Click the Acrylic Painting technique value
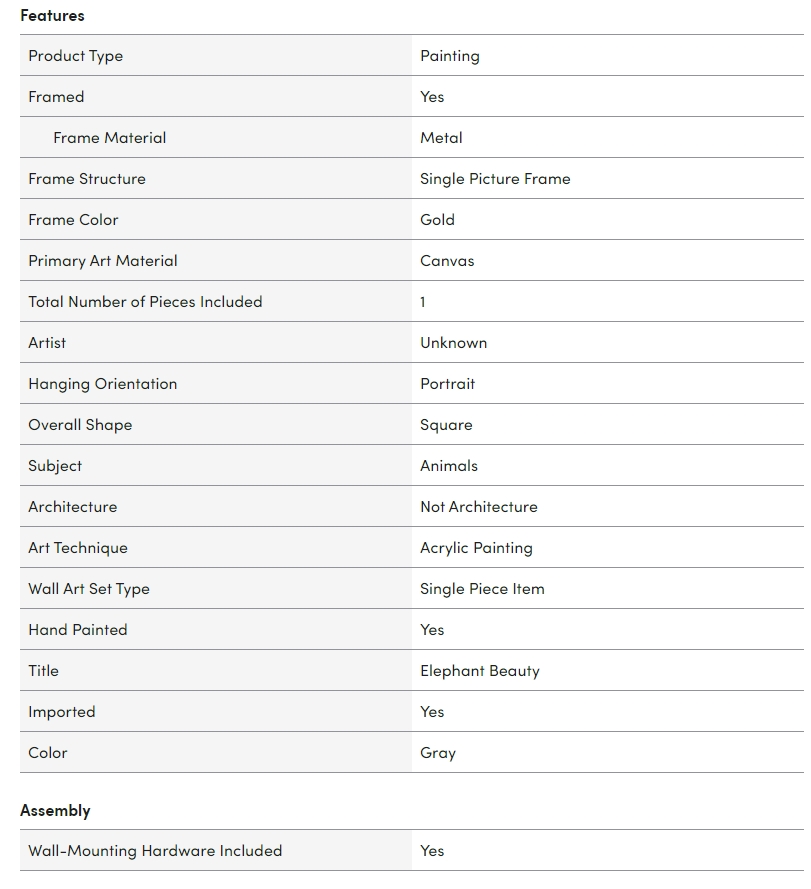Image resolution: width=811 pixels, height=889 pixels. (x=476, y=548)
